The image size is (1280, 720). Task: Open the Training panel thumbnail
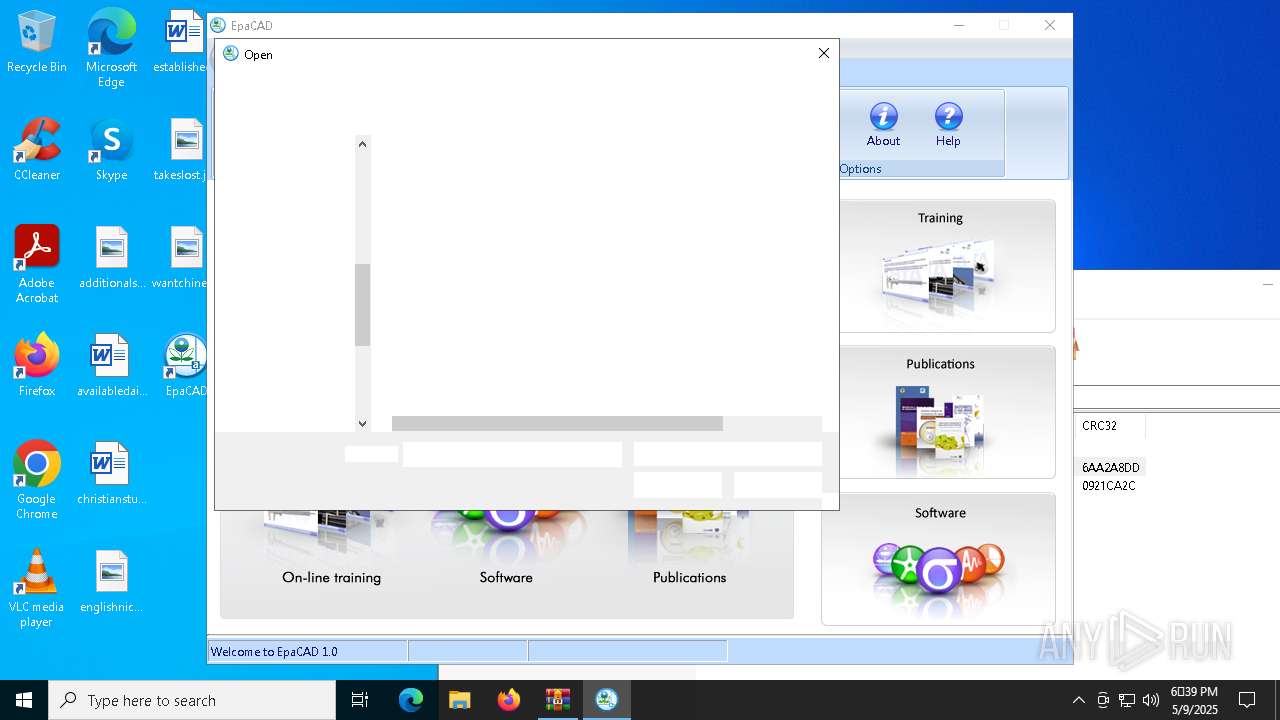point(940,266)
